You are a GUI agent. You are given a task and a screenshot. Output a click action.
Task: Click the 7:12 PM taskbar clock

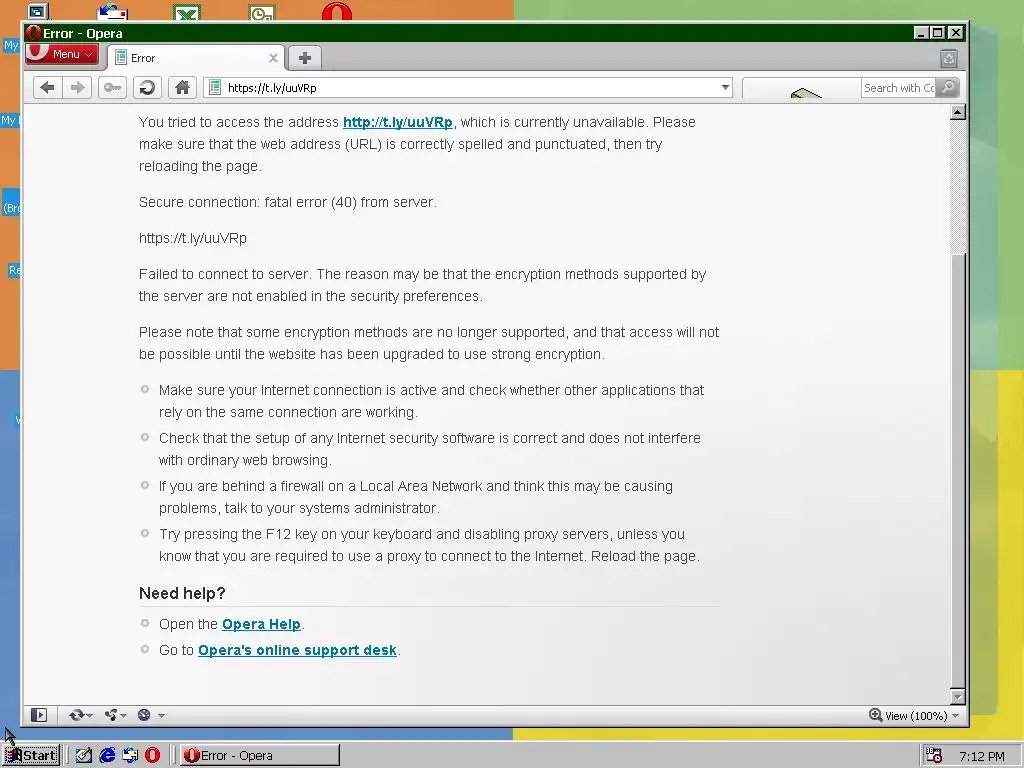pos(982,756)
